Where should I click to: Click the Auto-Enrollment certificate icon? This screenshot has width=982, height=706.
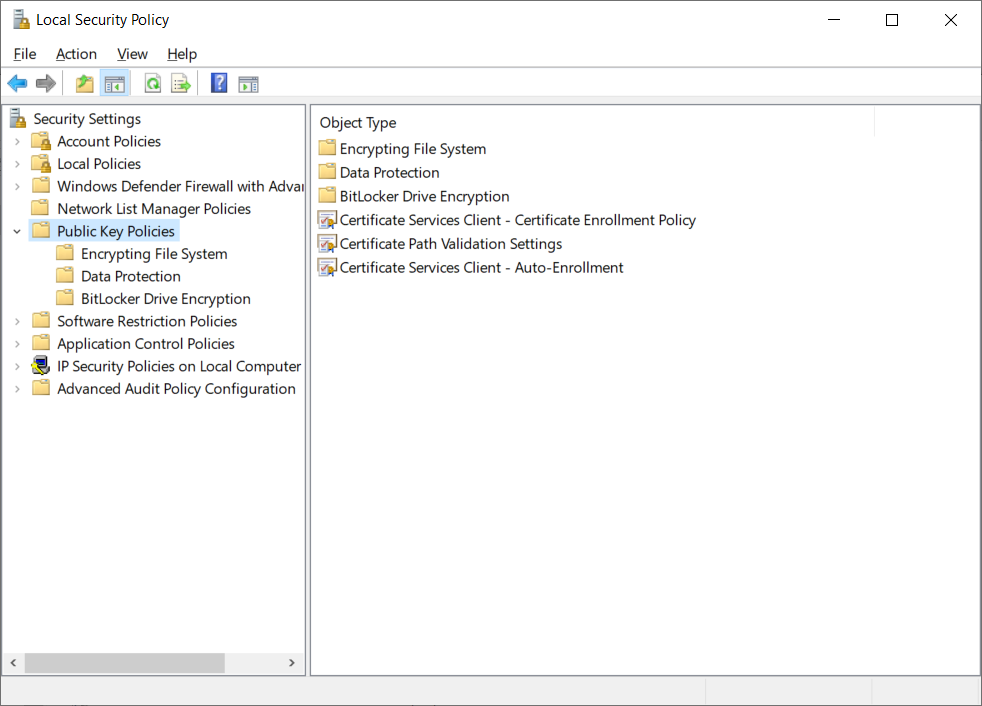(327, 267)
